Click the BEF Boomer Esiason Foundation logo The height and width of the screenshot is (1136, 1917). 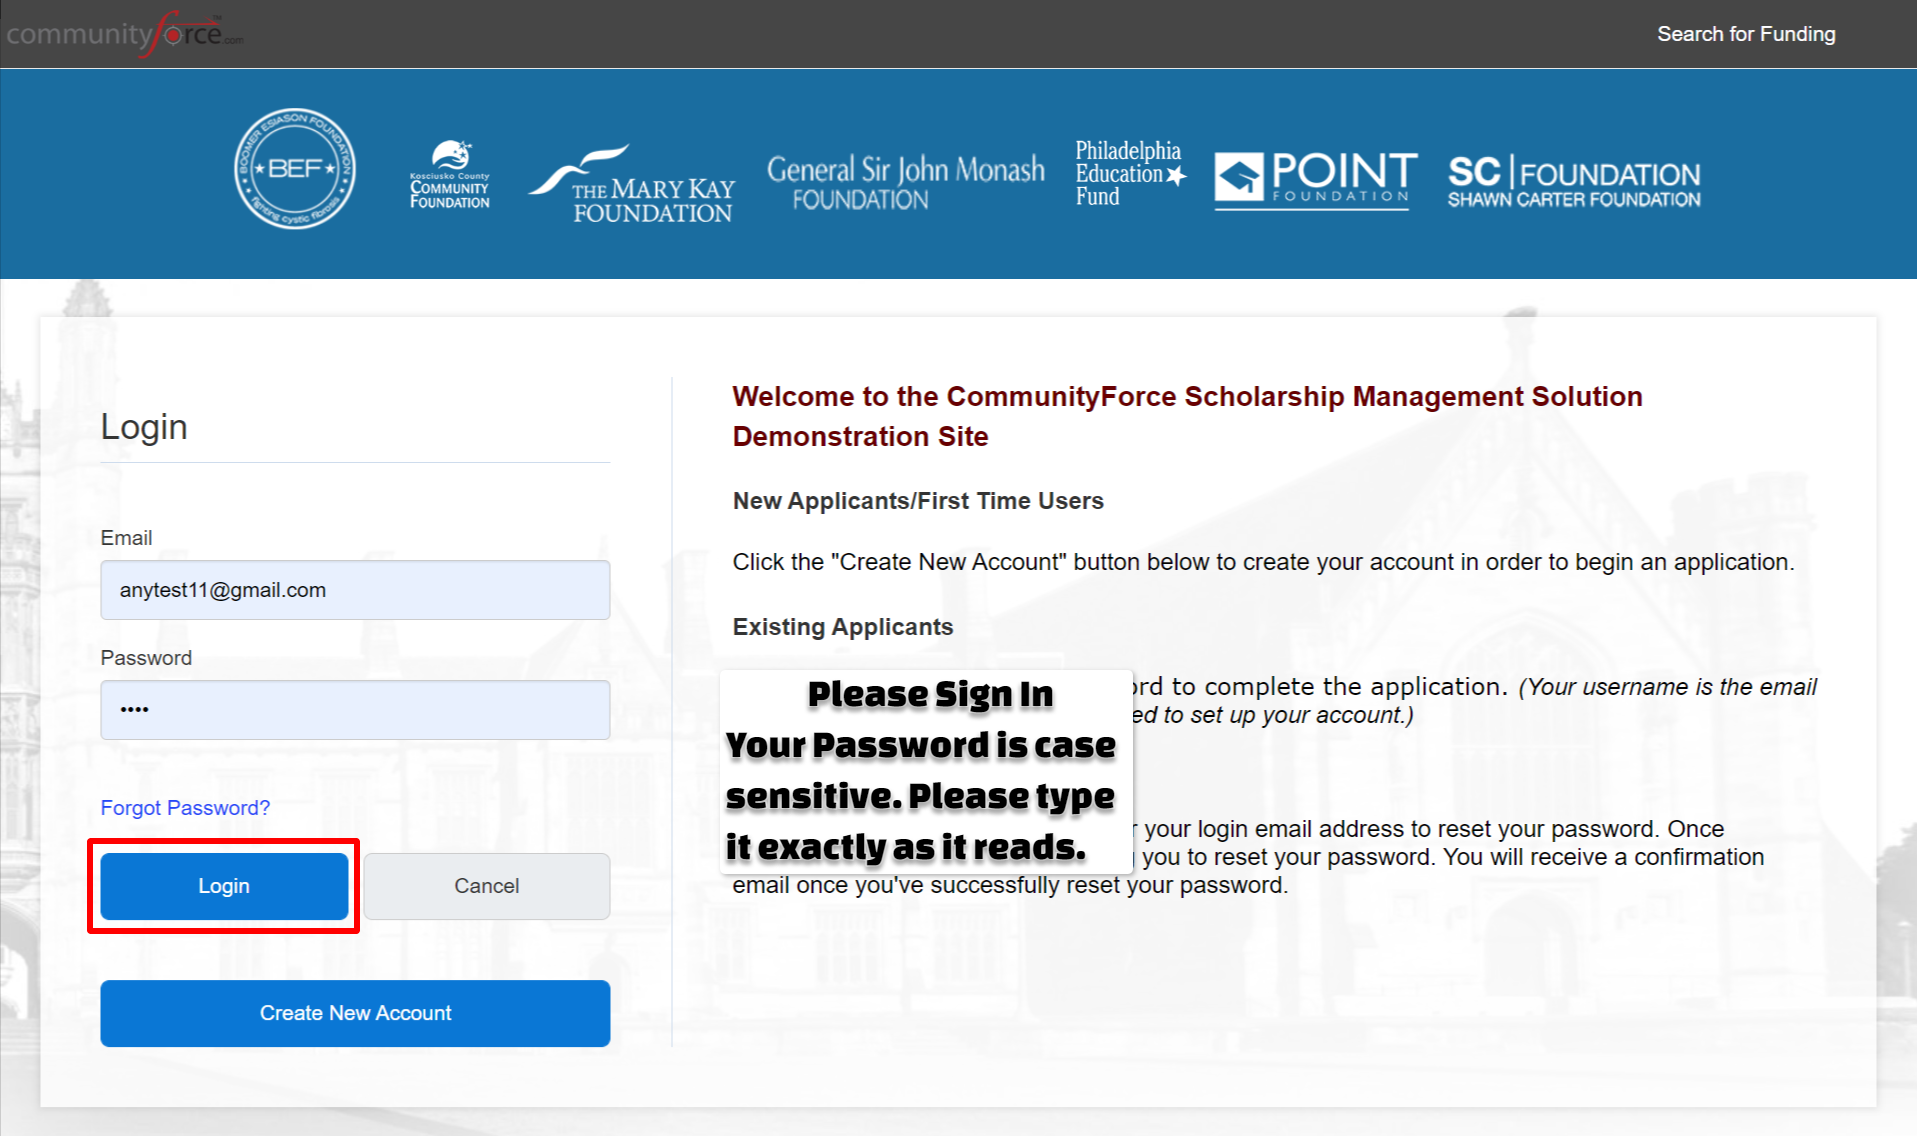295,169
